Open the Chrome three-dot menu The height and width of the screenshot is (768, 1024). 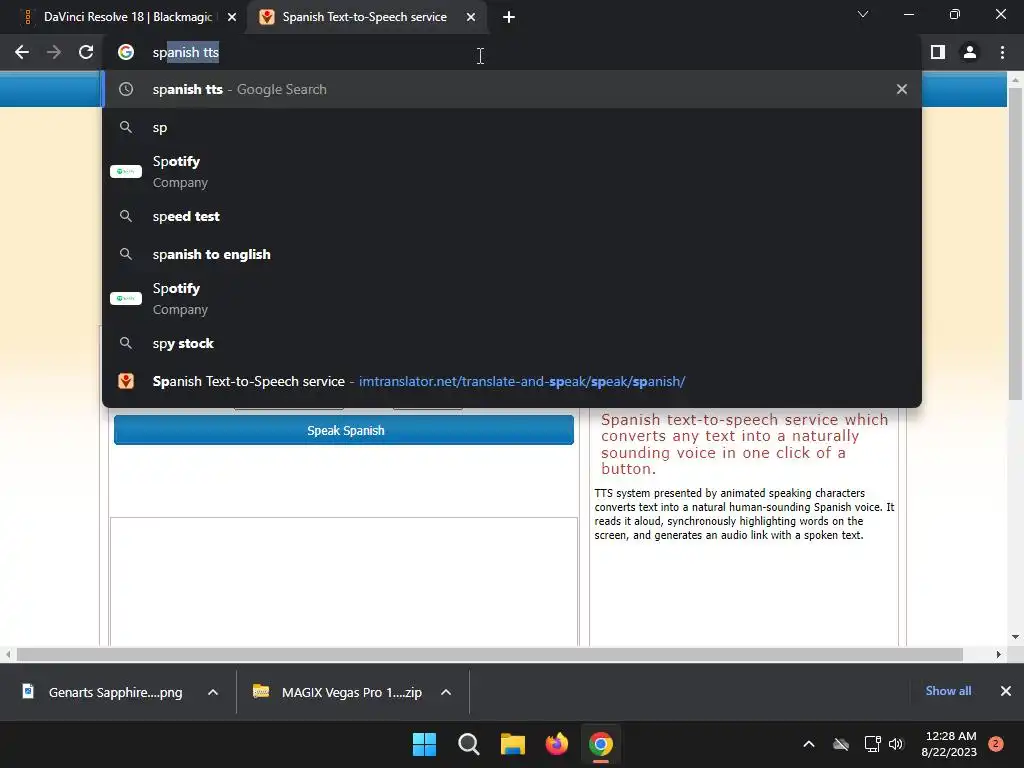click(x=1002, y=52)
